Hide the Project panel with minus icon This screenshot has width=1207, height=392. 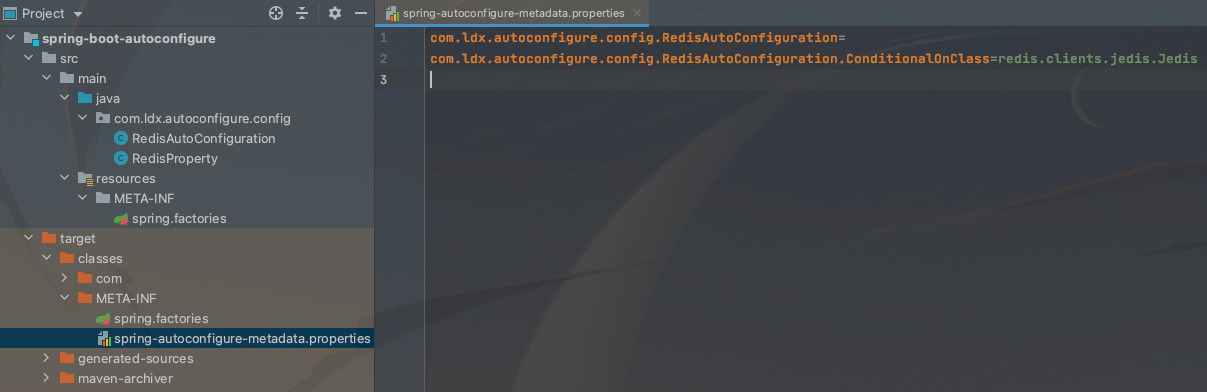pyautogui.click(x=361, y=13)
